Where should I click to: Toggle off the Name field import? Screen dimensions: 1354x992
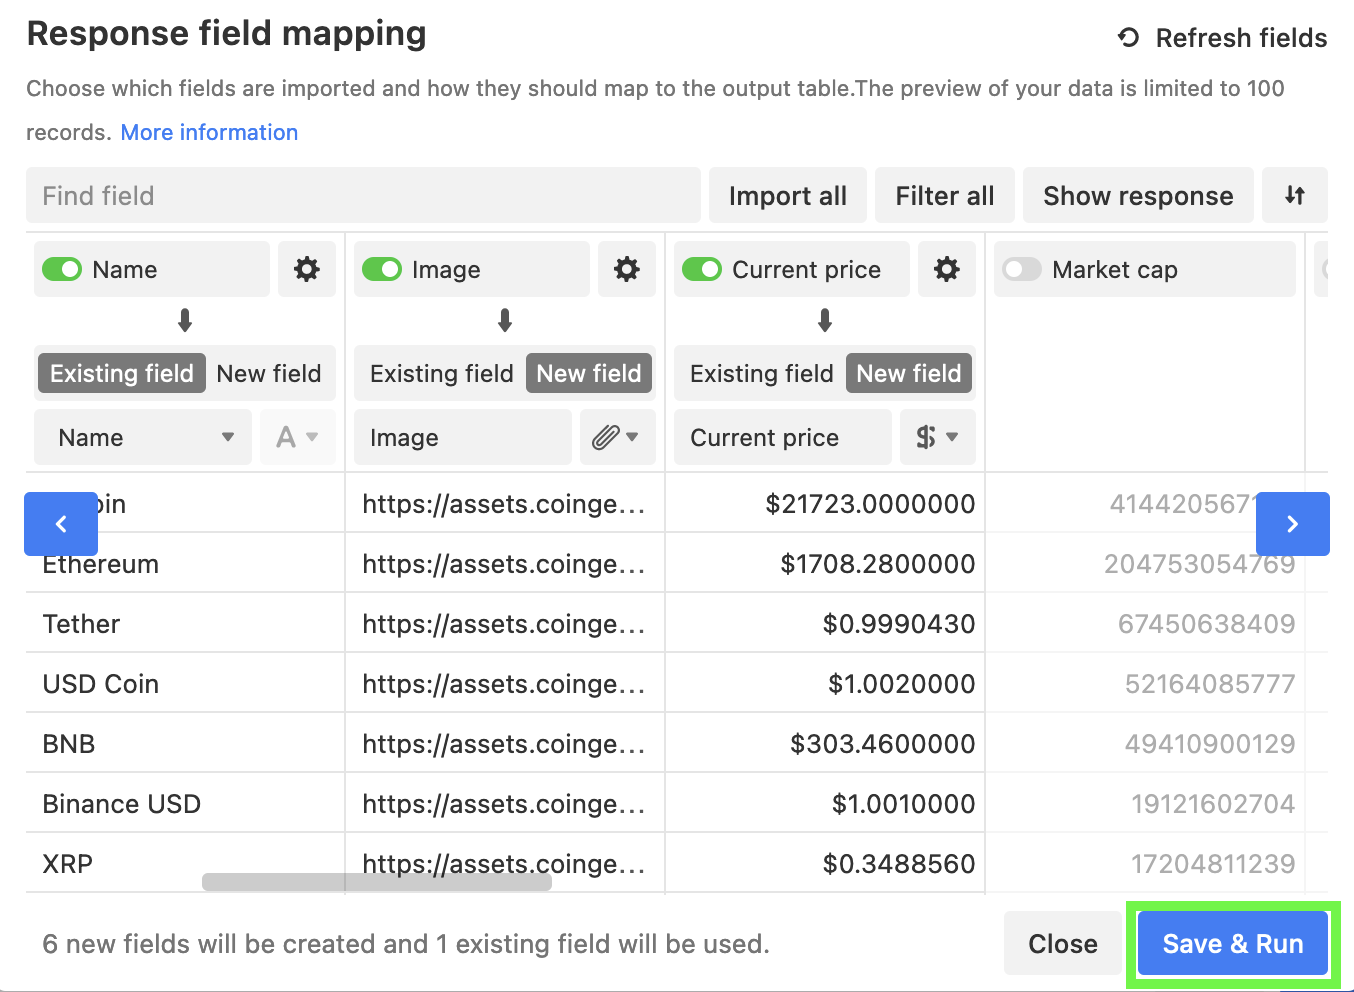click(x=62, y=270)
